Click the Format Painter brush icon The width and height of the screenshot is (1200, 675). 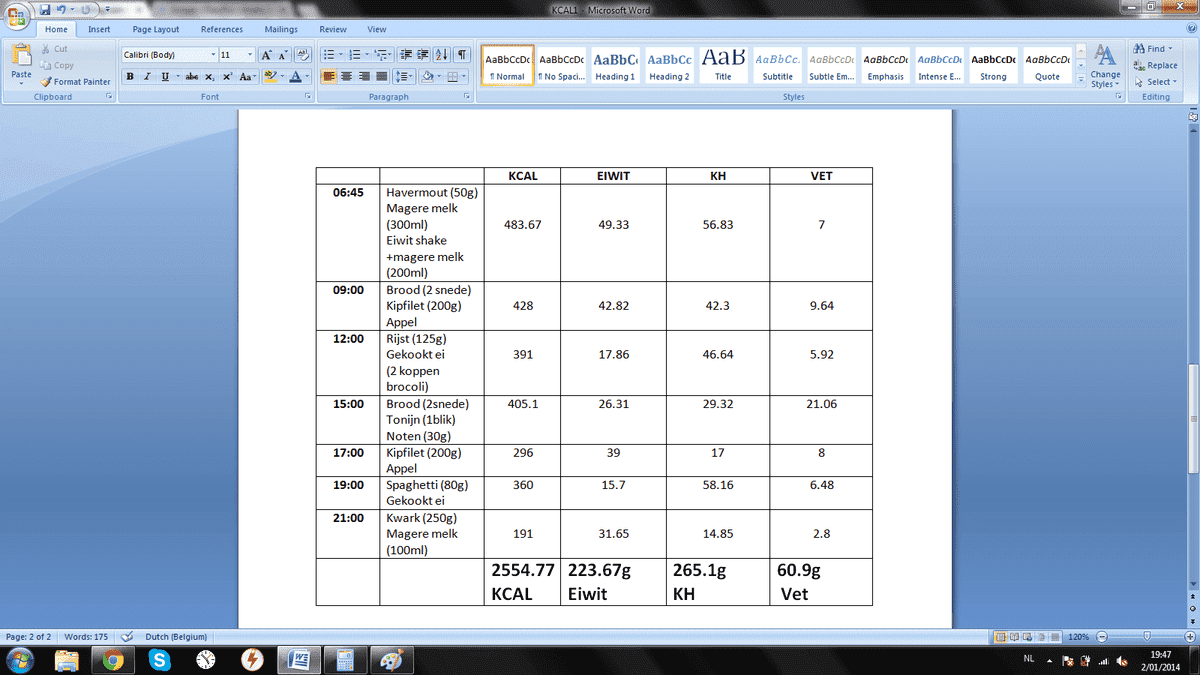(47, 82)
